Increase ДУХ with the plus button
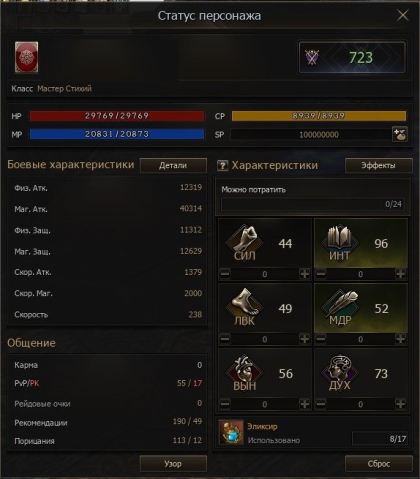 (x=400, y=404)
